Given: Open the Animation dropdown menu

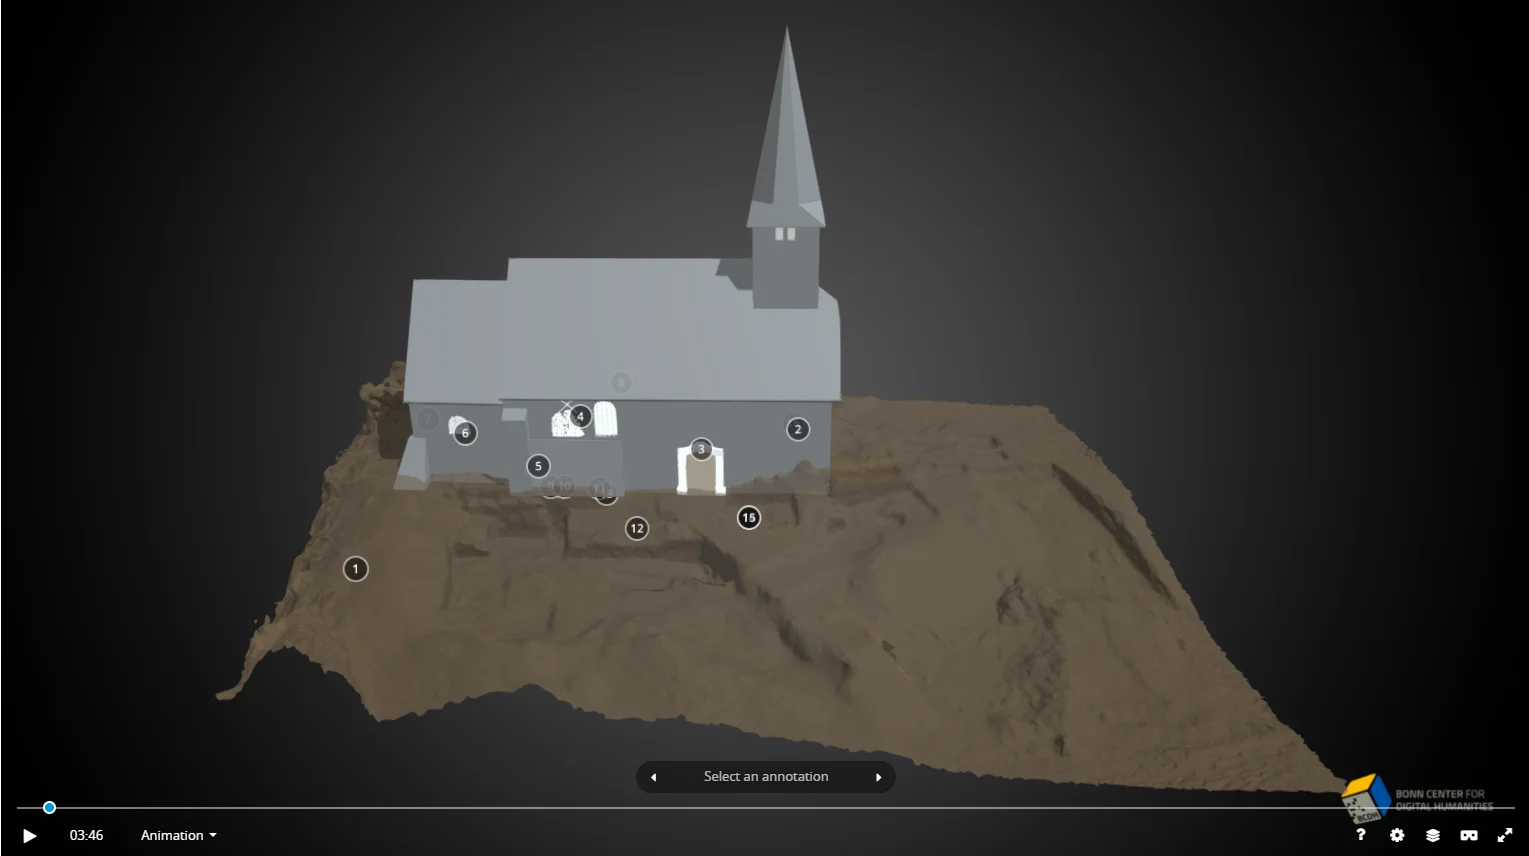Looking at the screenshot, I should tap(178, 836).
